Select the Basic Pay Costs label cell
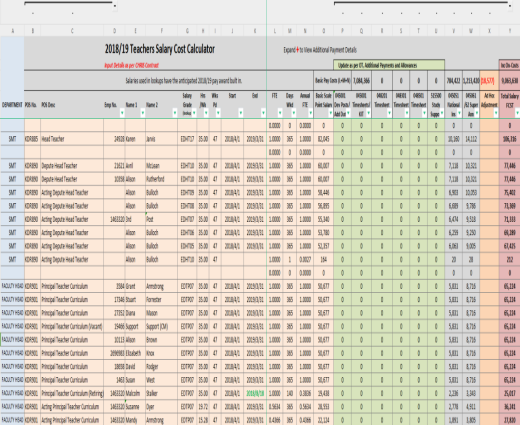Screen dimensions: 520x426 click(x=332, y=81)
